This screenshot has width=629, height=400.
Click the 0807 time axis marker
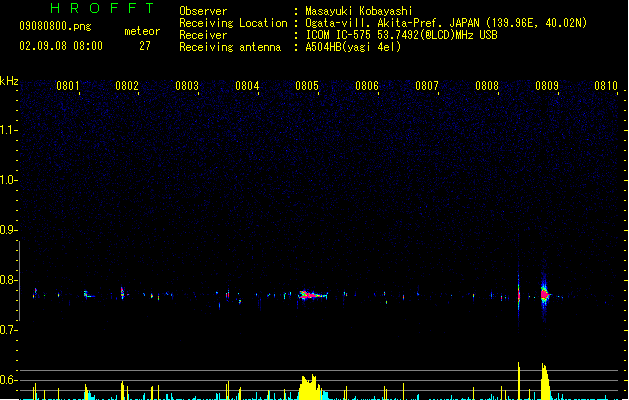pos(427,86)
